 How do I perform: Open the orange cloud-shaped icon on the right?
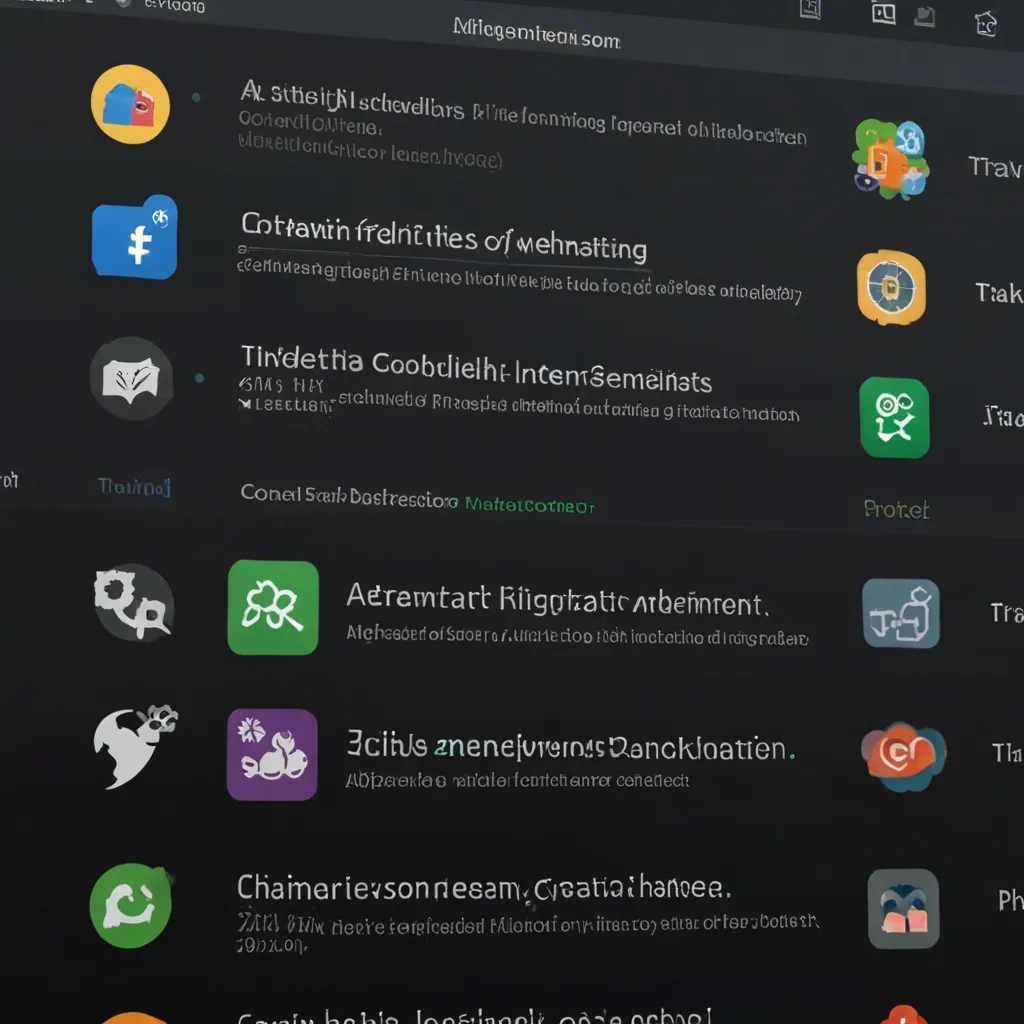[x=903, y=755]
